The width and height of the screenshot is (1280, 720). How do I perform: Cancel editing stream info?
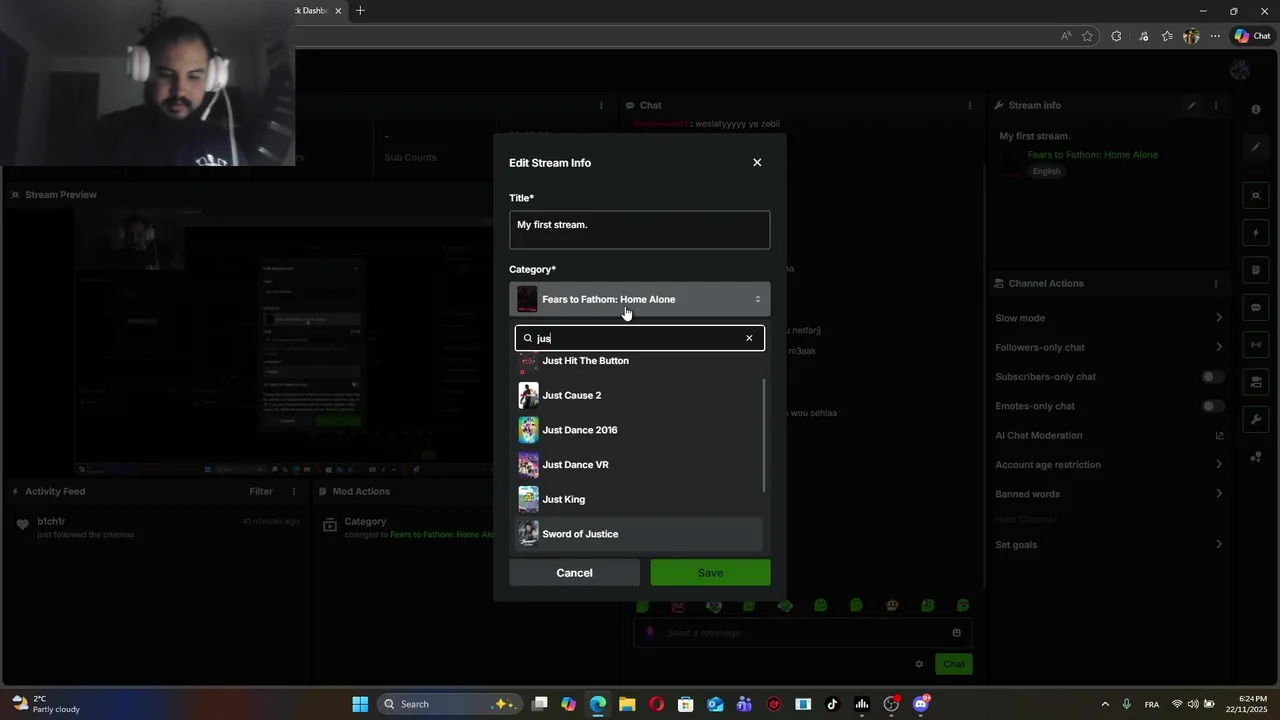[574, 573]
